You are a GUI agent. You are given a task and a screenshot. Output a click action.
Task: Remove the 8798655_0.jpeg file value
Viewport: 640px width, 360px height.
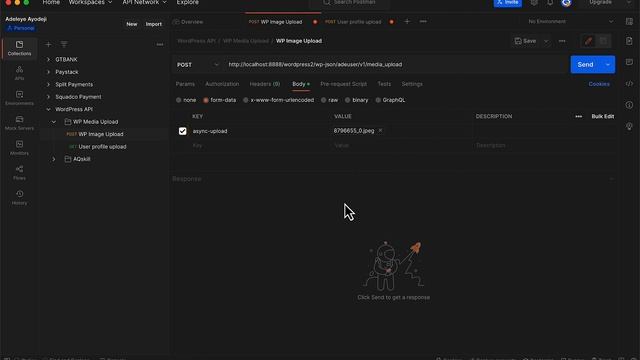[x=380, y=131]
